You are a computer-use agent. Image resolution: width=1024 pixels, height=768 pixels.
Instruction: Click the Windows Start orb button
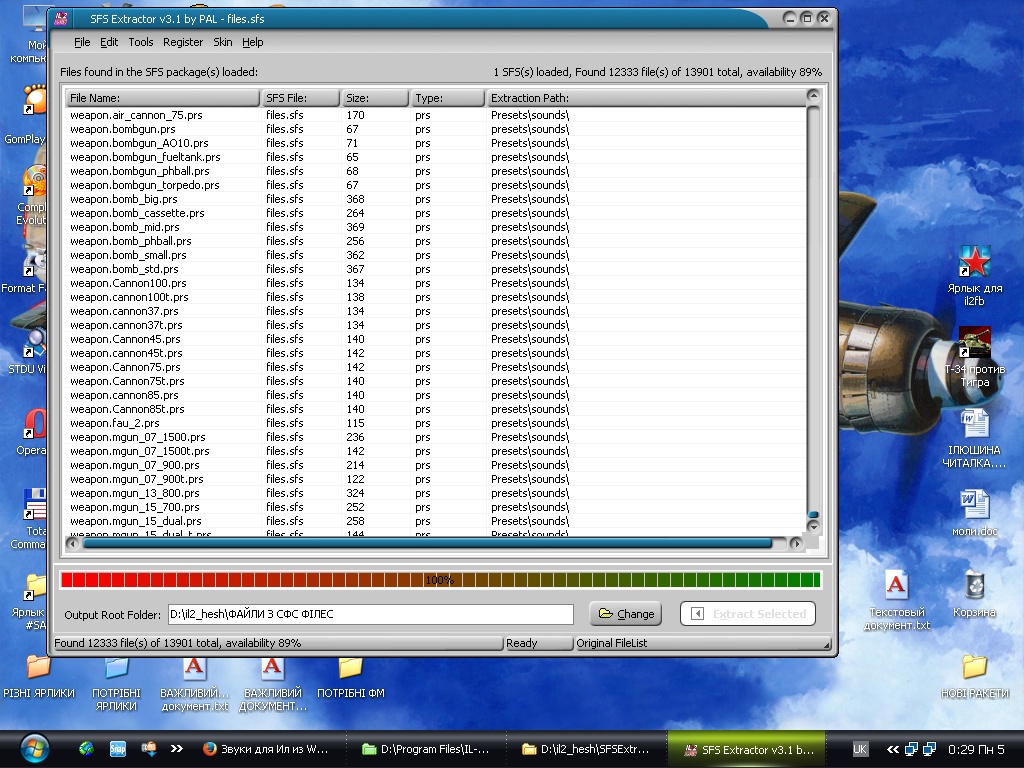(34, 748)
